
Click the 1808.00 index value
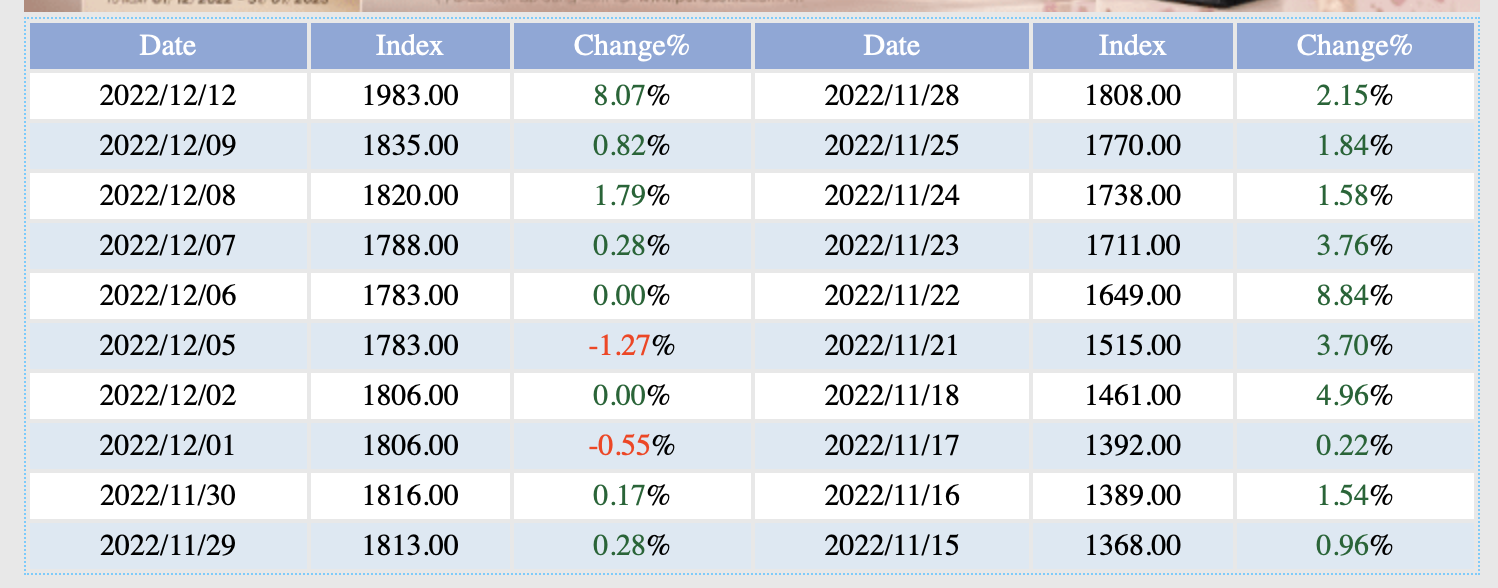click(x=1133, y=97)
